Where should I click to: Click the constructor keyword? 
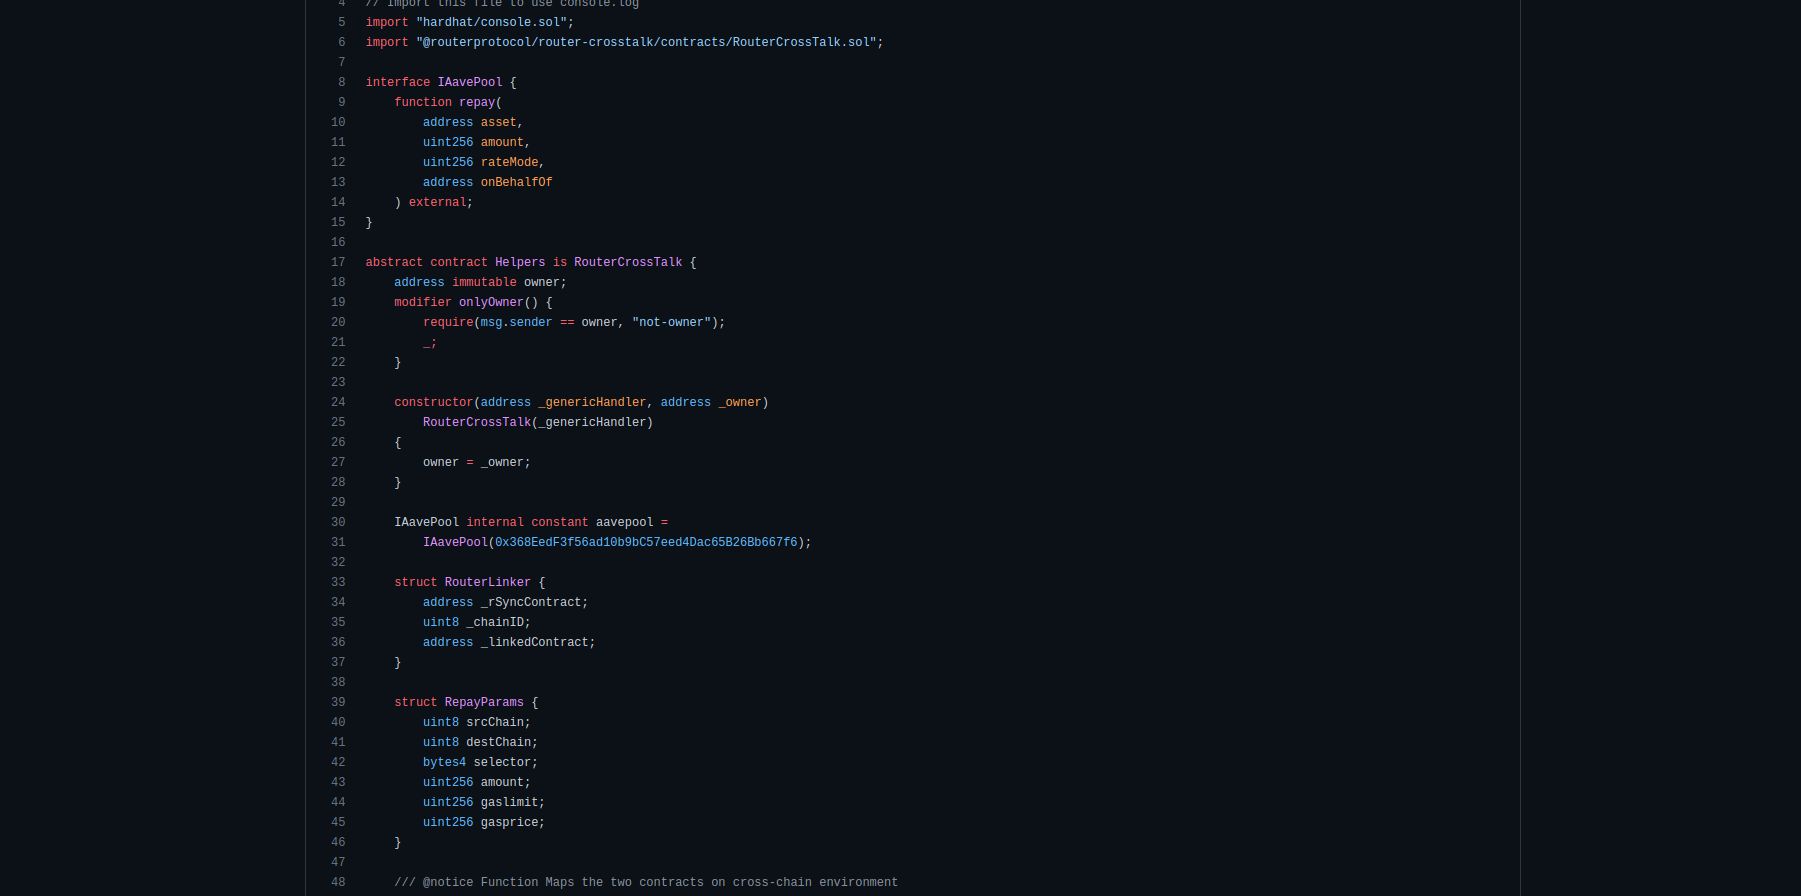tap(433, 402)
